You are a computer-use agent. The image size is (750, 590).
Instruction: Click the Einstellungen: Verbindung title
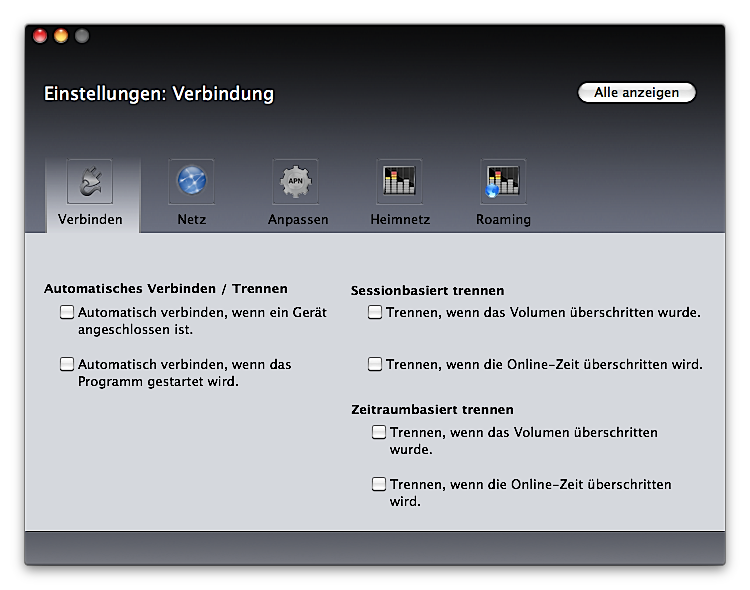(x=159, y=94)
